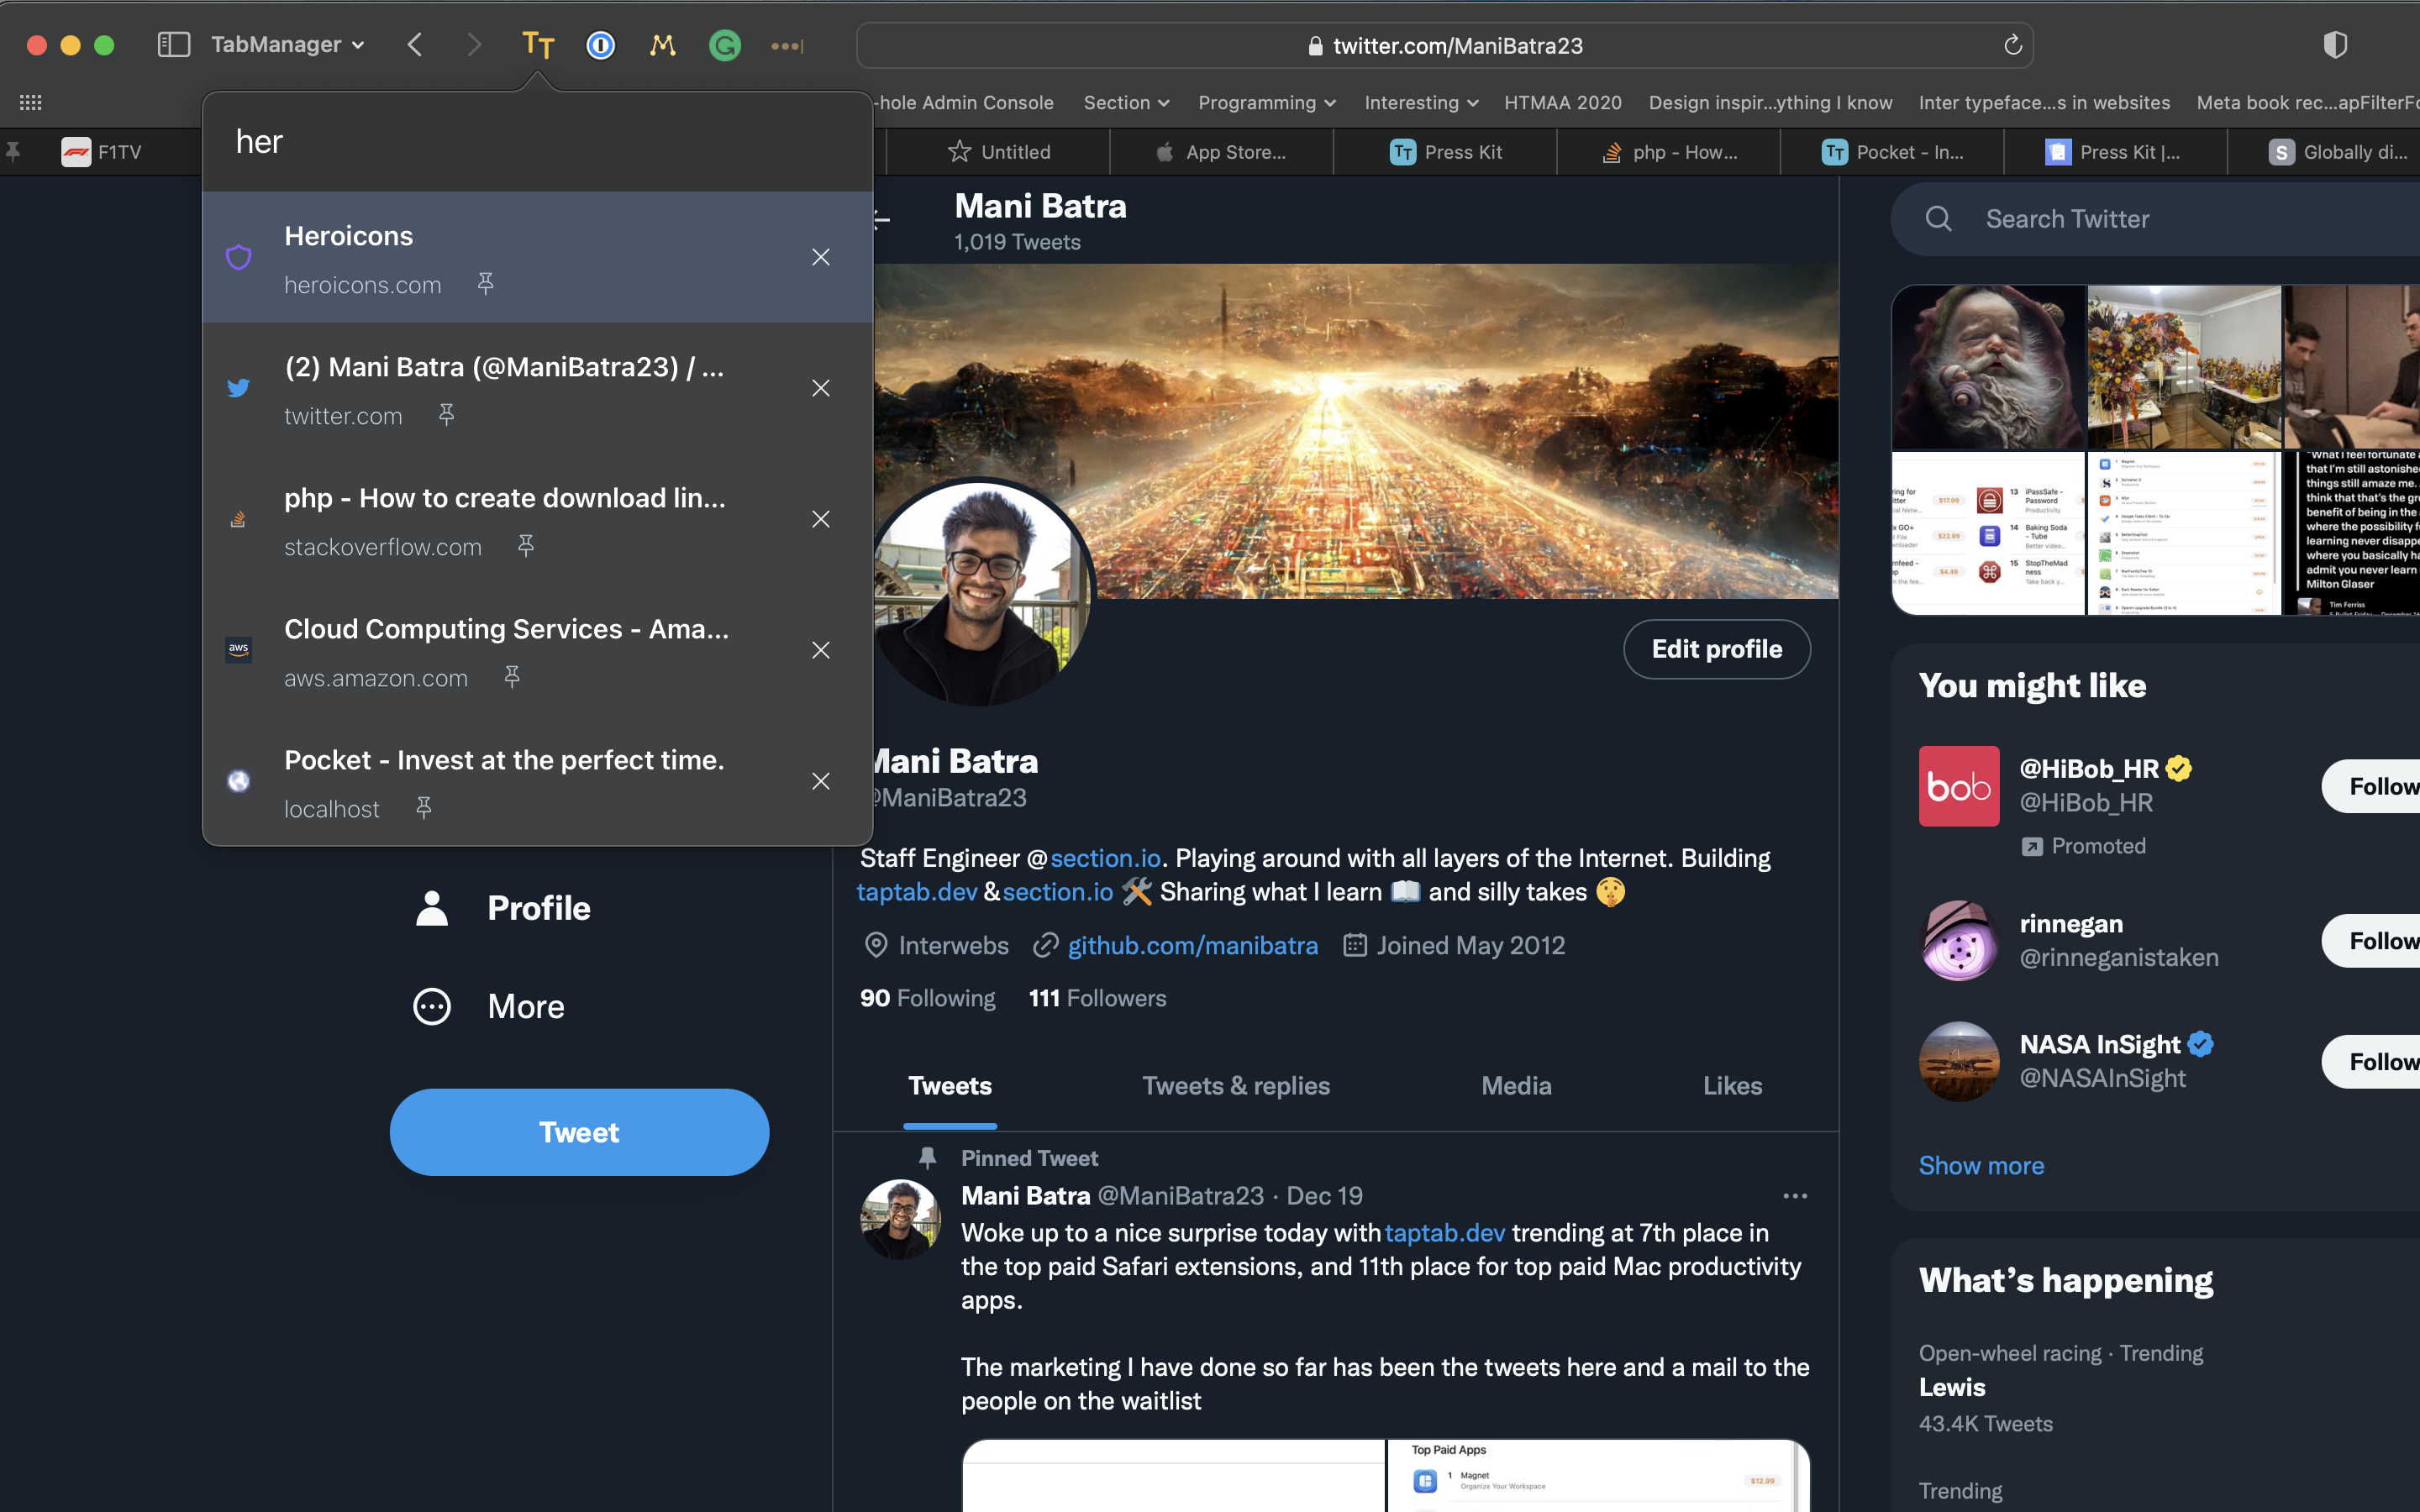
Task: Close the Mani Batra twitter tab entry
Action: [821, 388]
